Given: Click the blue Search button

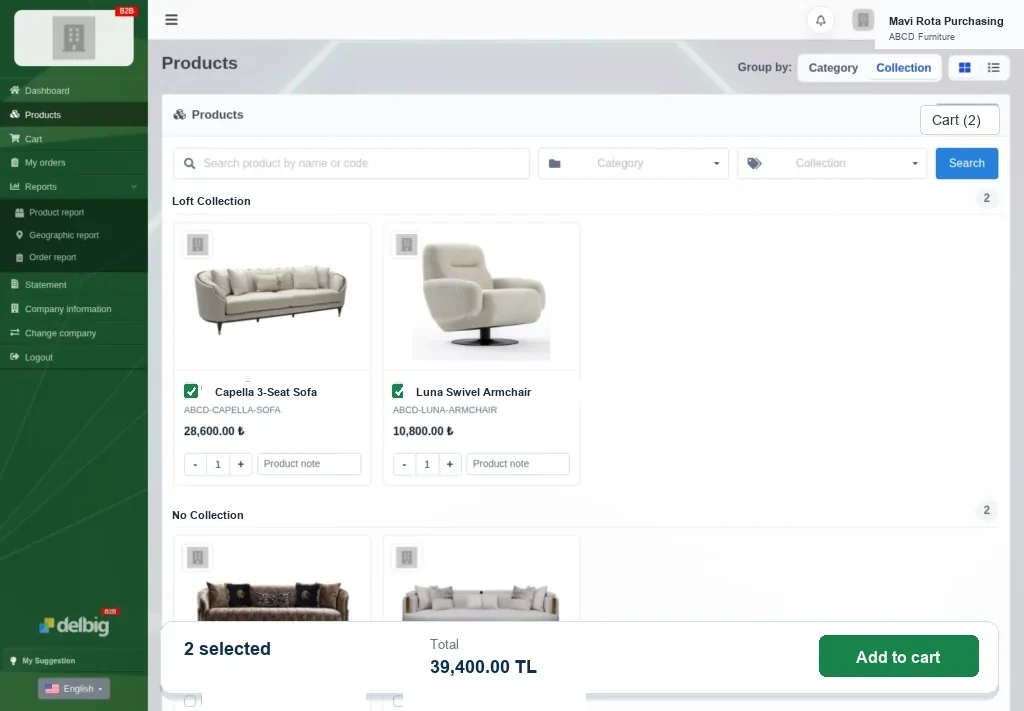Looking at the screenshot, I should pos(967,163).
